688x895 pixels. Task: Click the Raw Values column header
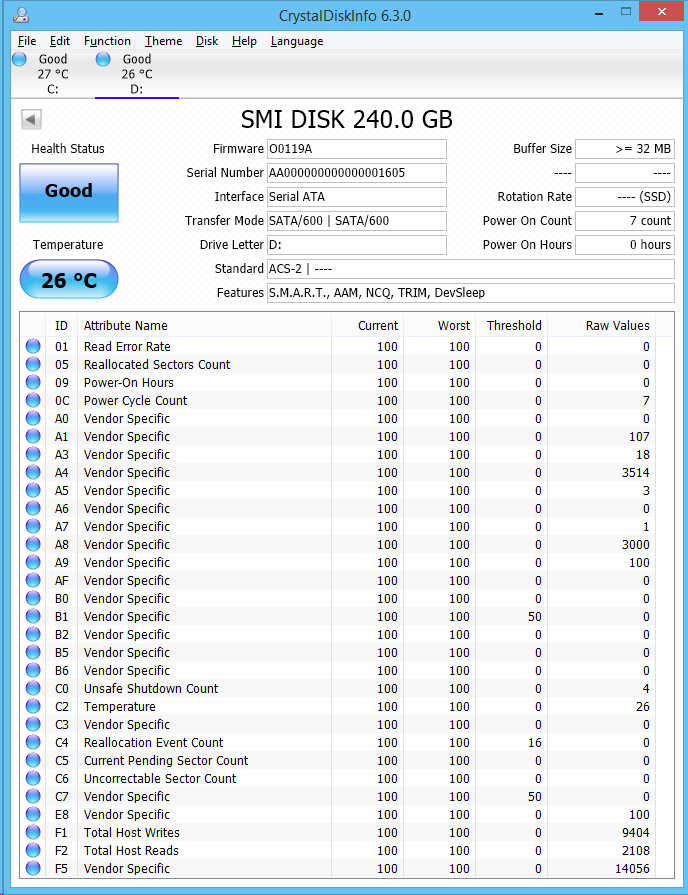[x=617, y=325]
